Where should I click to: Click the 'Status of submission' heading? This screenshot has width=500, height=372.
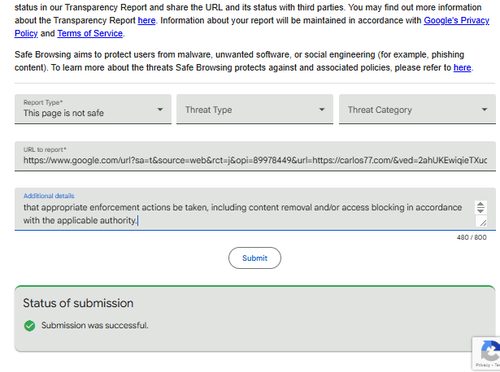pos(78,303)
